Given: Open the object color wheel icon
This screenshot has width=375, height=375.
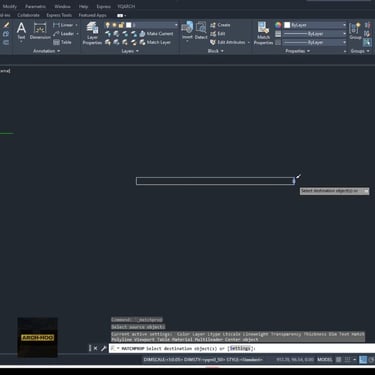Looking at the screenshot, I should click(x=278, y=25).
